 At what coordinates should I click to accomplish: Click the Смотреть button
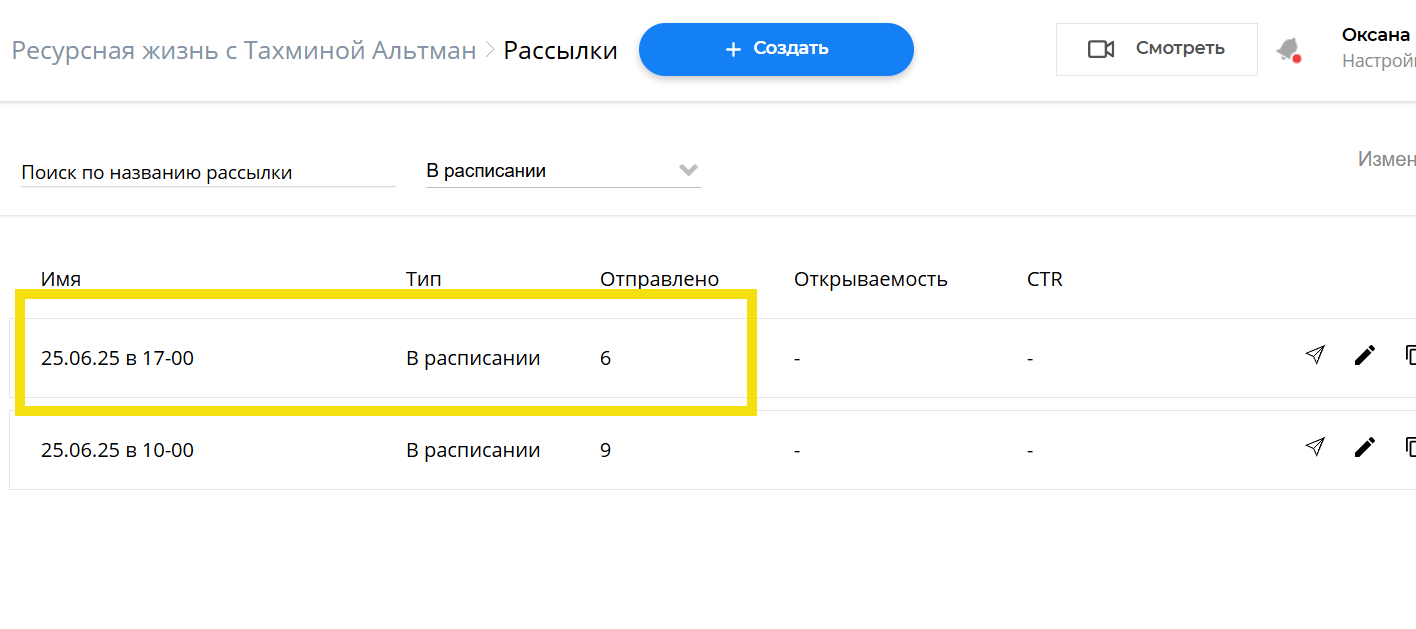1157,49
